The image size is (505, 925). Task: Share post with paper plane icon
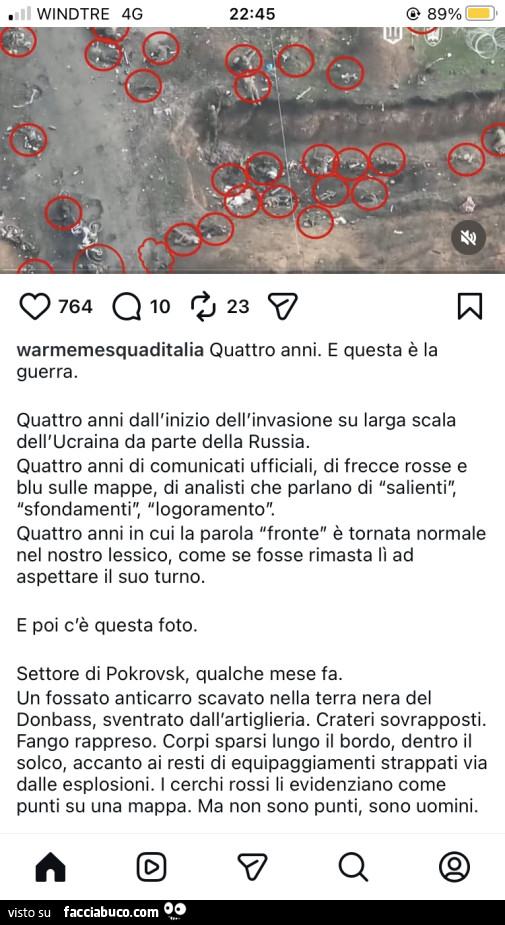click(283, 307)
